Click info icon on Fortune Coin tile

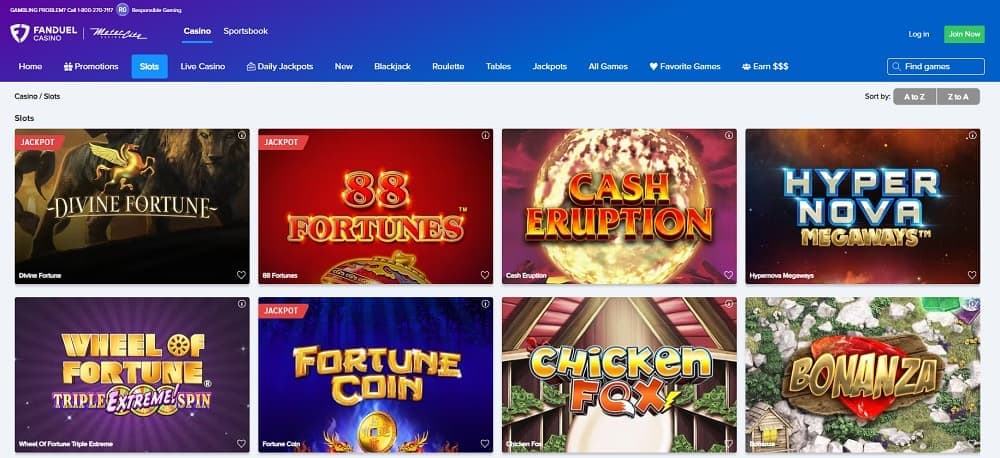485,304
